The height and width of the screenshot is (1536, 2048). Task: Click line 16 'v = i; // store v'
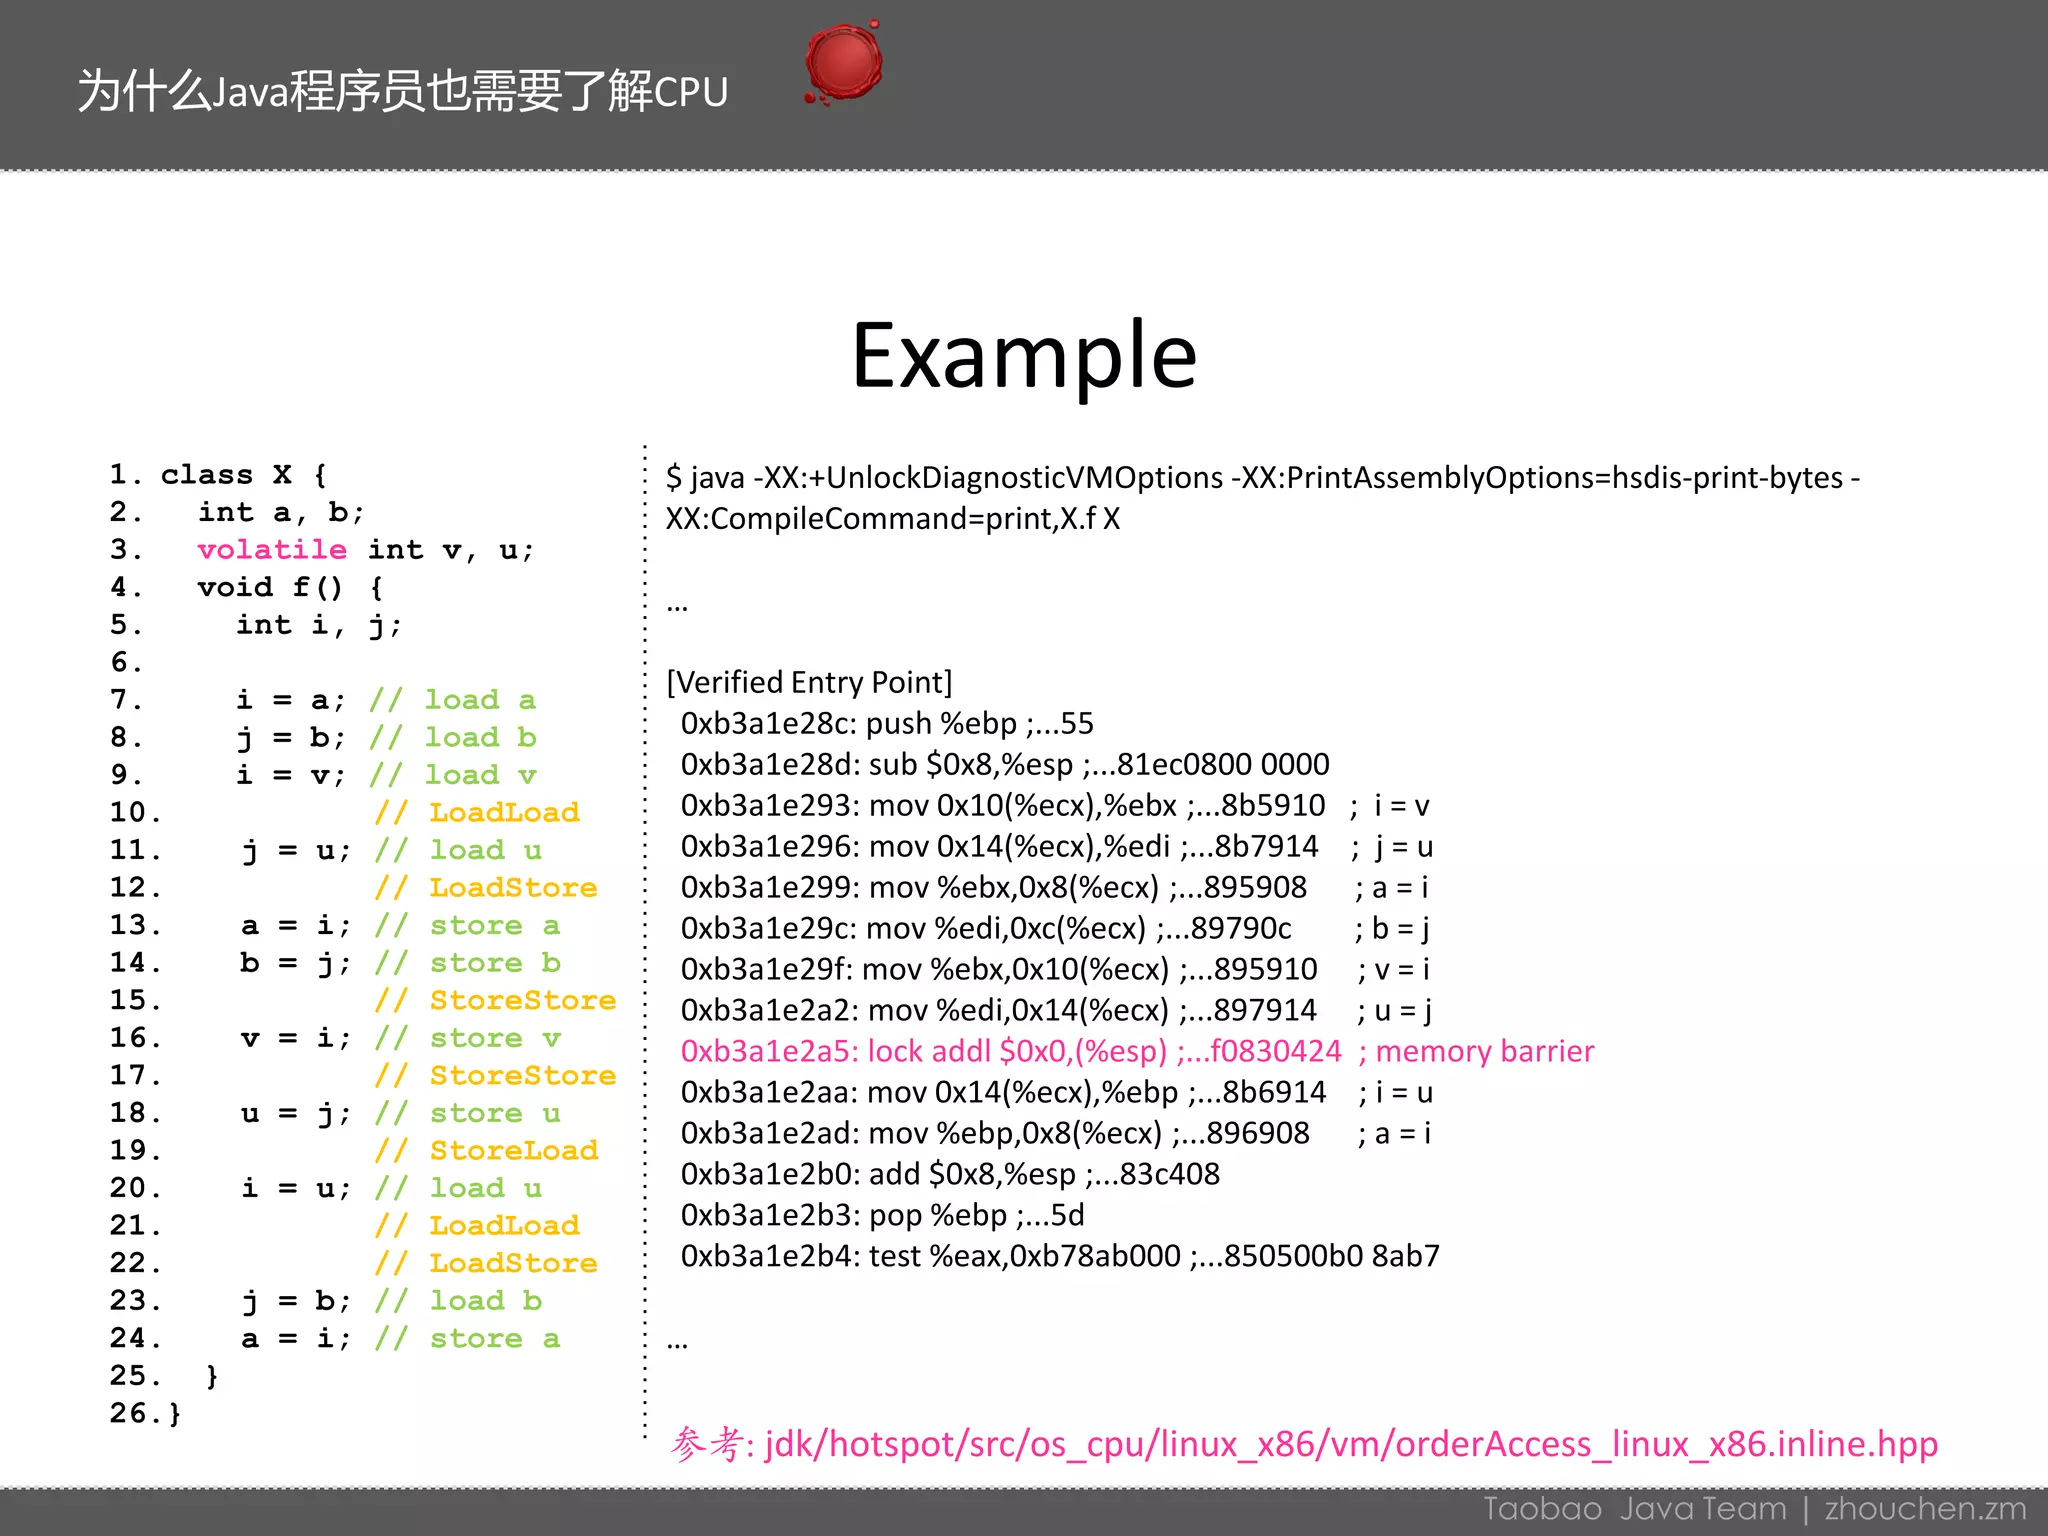tap(335, 1038)
